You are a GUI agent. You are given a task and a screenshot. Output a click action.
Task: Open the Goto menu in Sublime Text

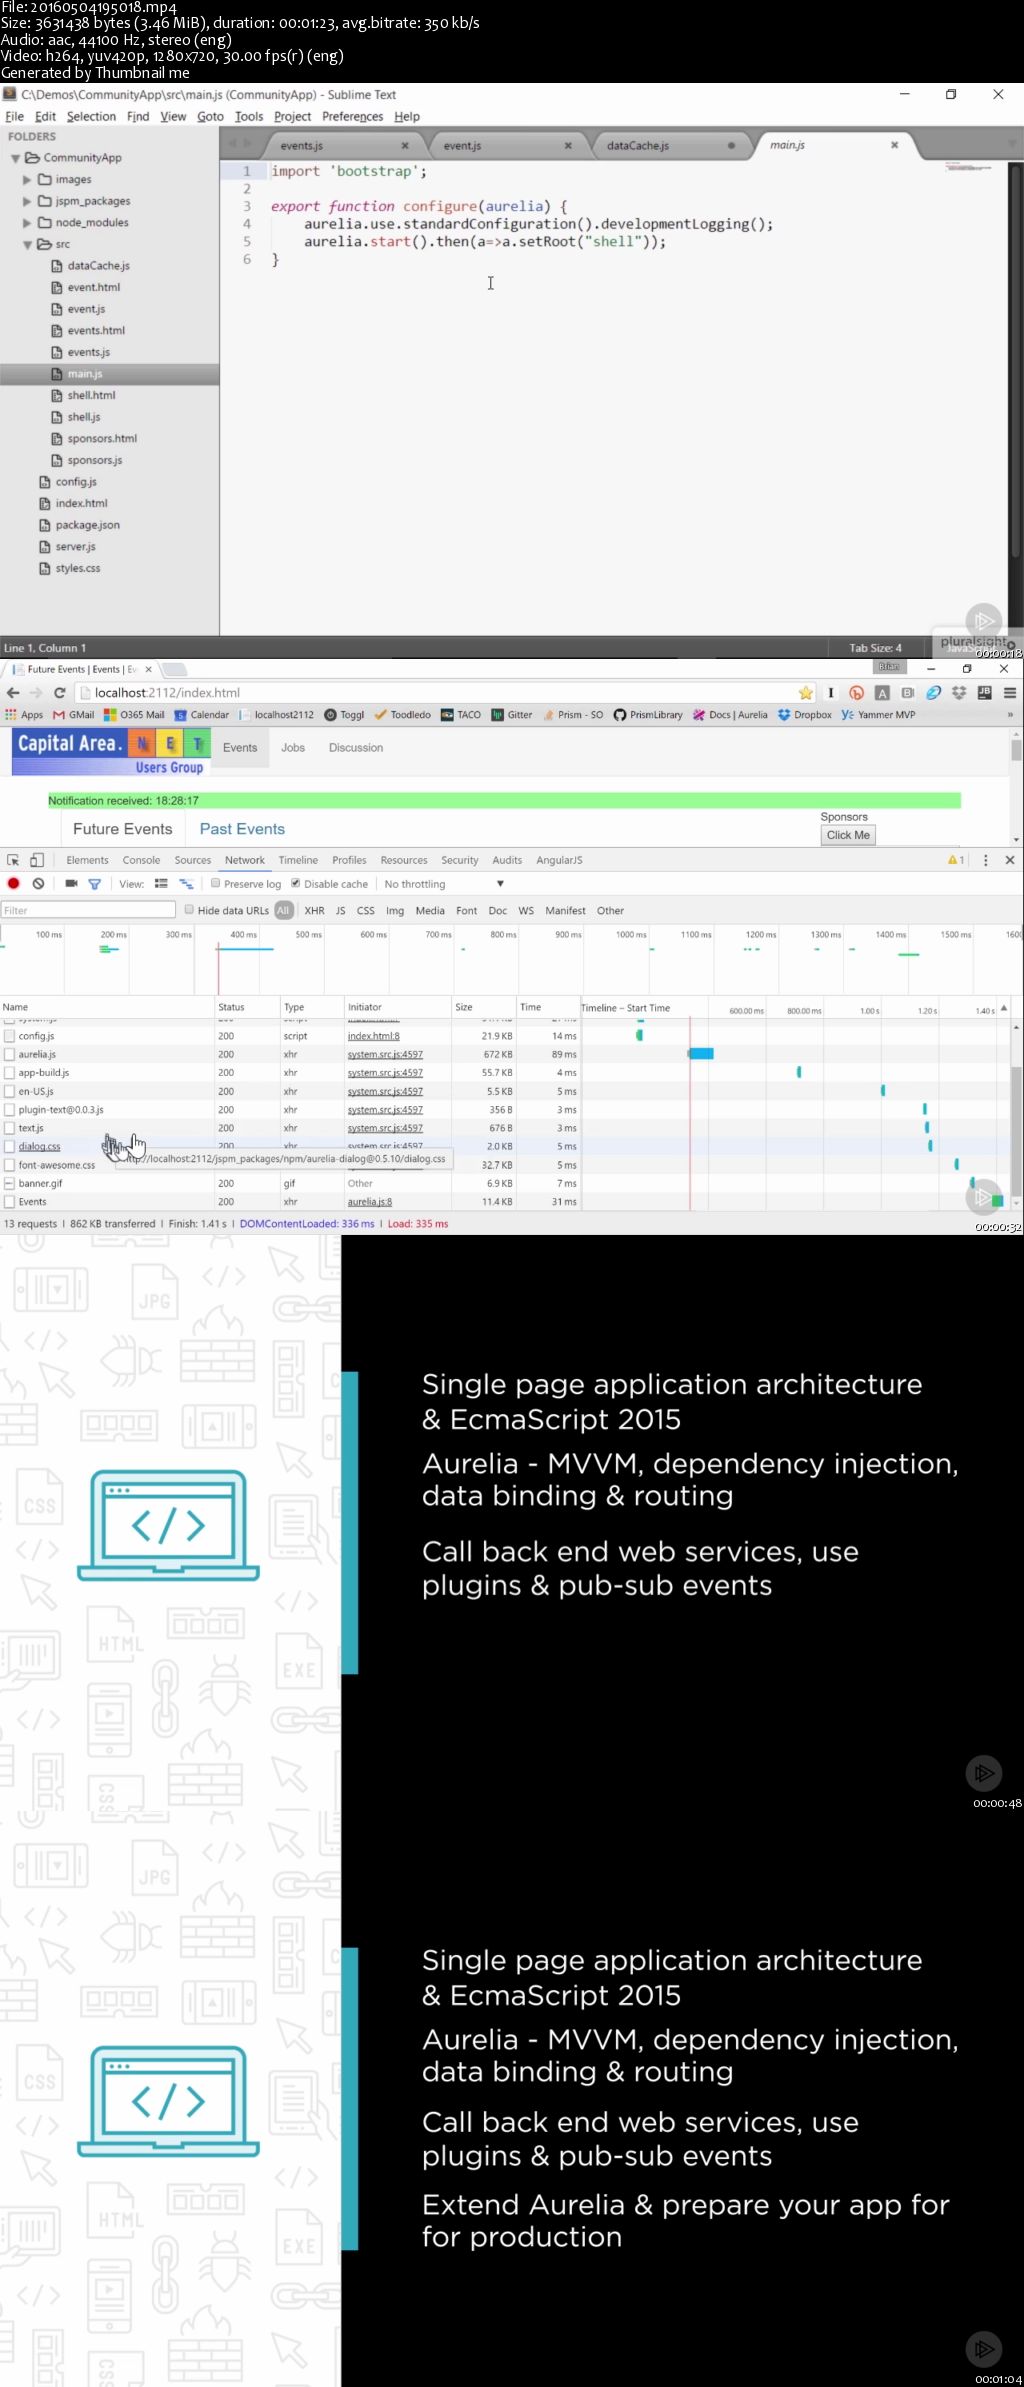210,116
